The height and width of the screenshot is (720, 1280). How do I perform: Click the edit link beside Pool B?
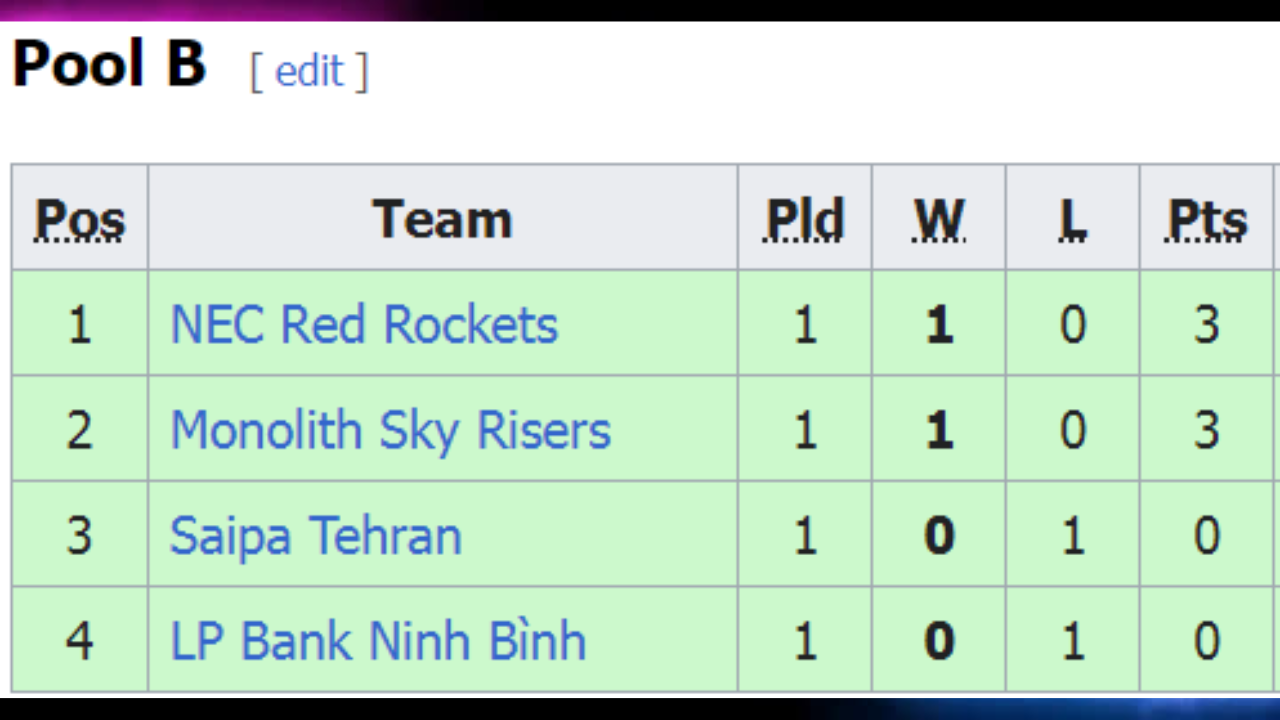click(x=309, y=72)
